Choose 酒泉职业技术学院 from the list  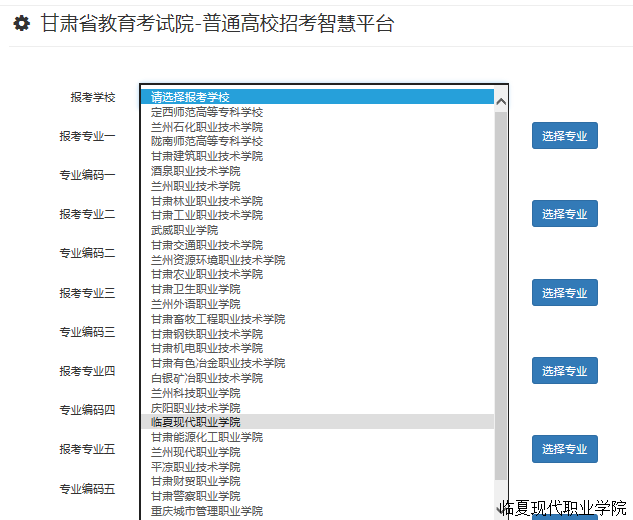318,171
